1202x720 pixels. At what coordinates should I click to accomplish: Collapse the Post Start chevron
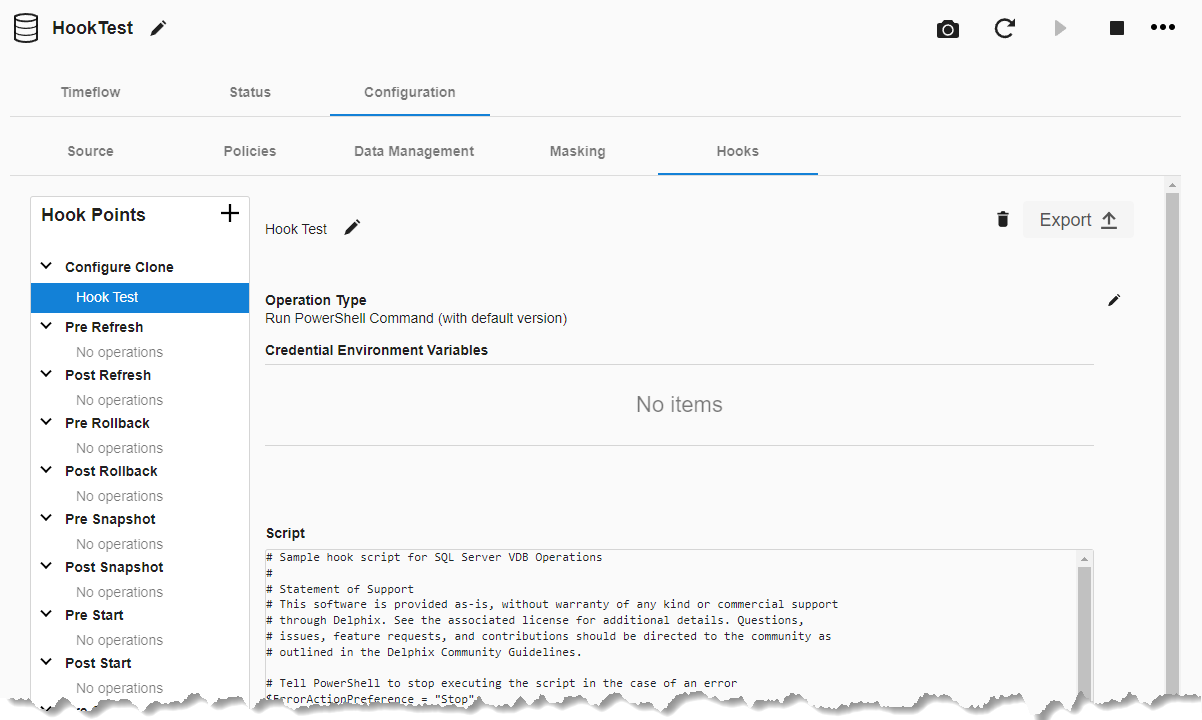tap(46, 662)
